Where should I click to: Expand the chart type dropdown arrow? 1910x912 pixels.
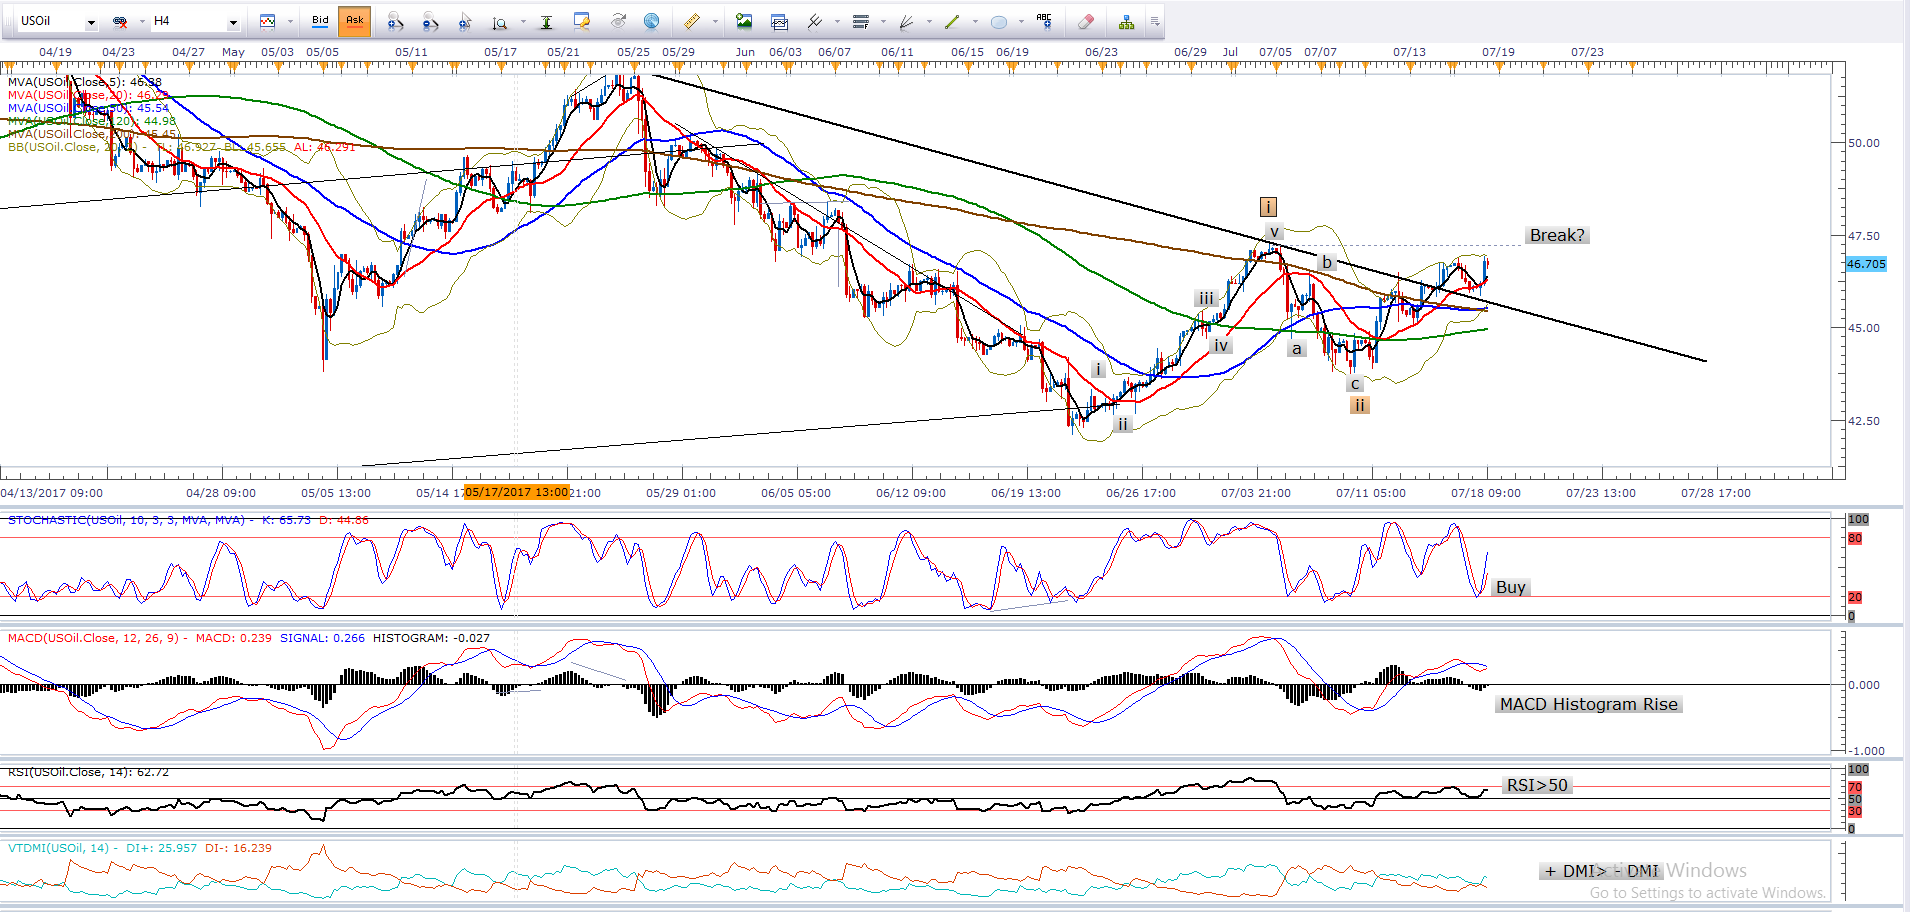click(x=290, y=22)
